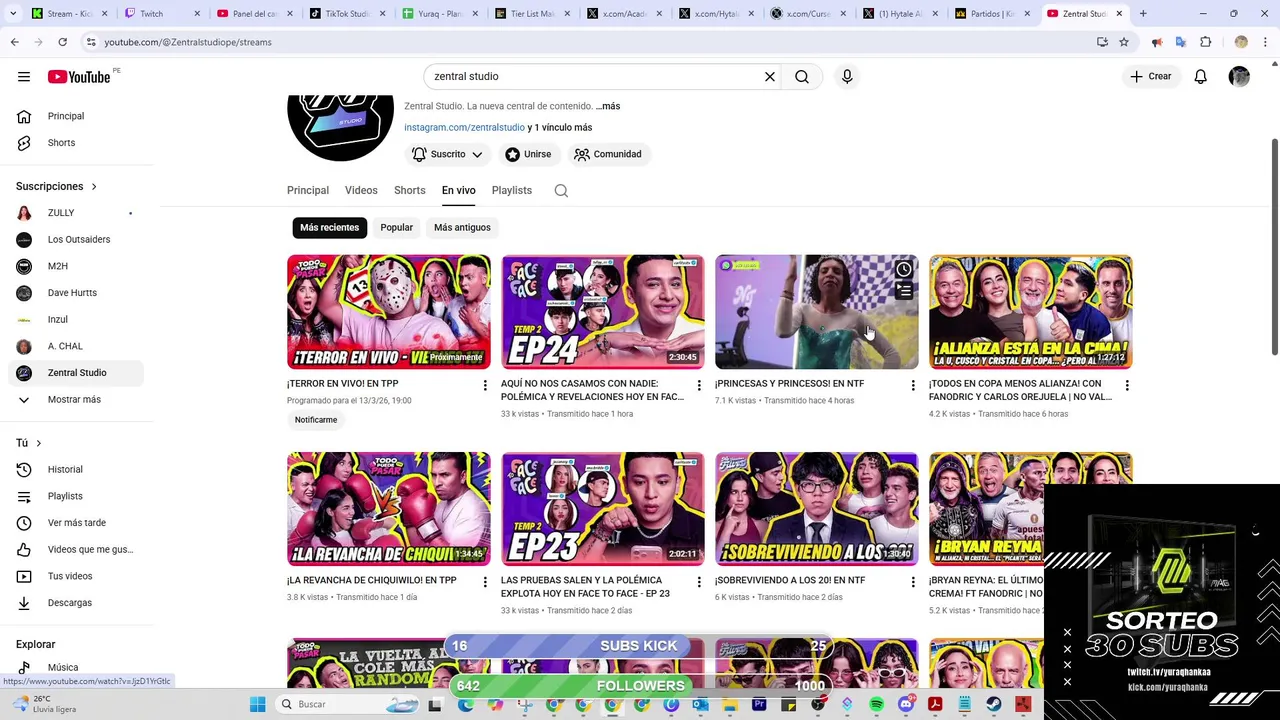
Task: Add princesas video to queue icon
Action: 904,291
